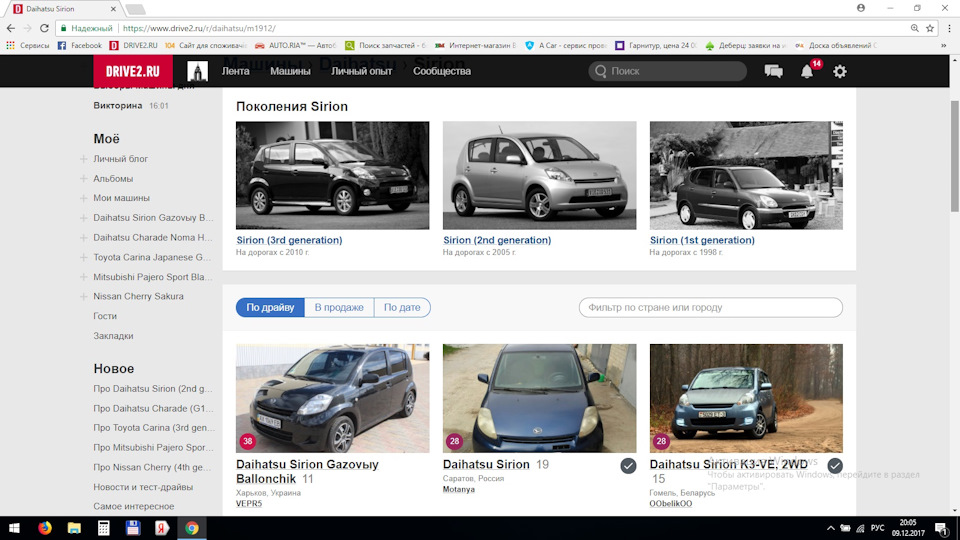Reload the page with refresh icon
The width and height of the screenshot is (960, 540).
coord(44,28)
